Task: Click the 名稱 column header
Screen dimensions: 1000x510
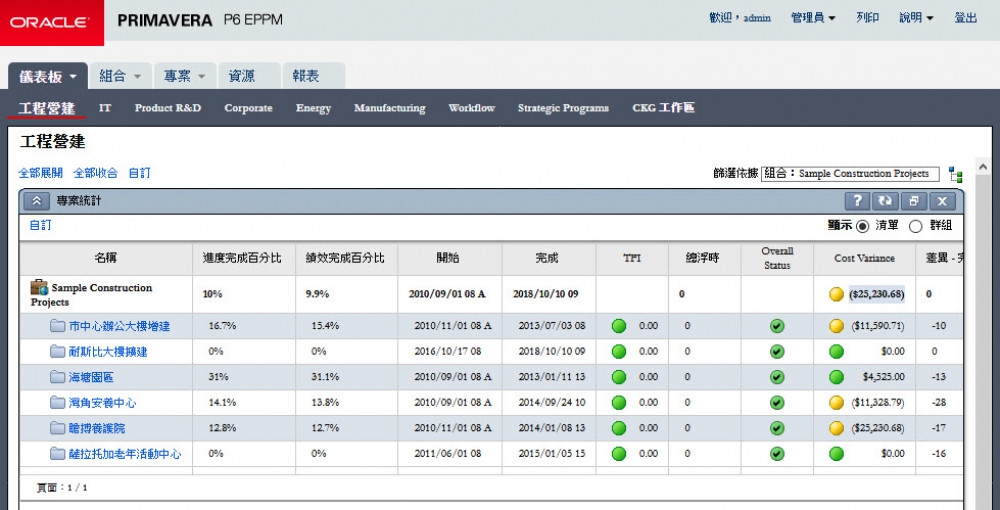Action: pos(106,258)
